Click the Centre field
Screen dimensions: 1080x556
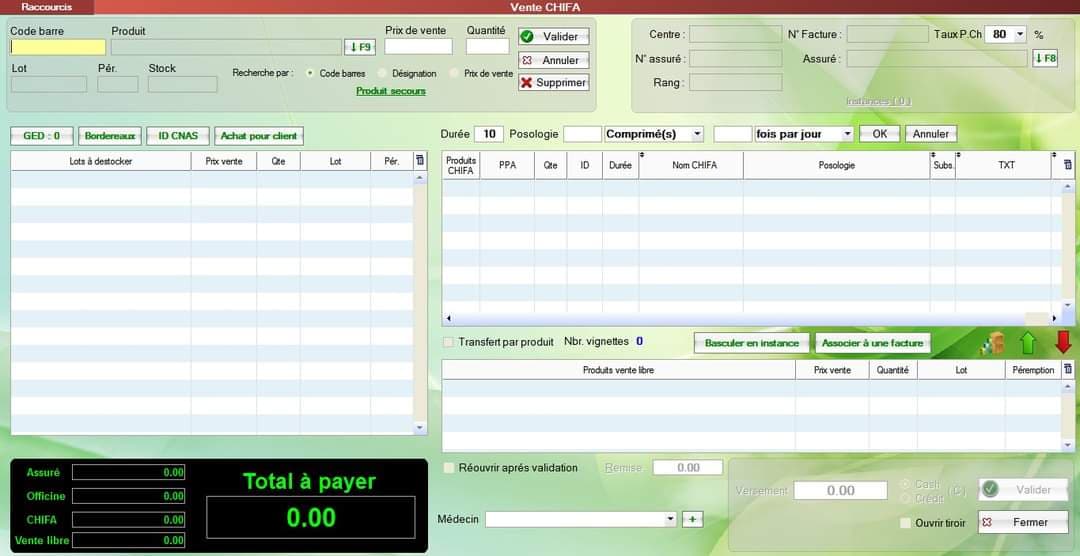736,34
